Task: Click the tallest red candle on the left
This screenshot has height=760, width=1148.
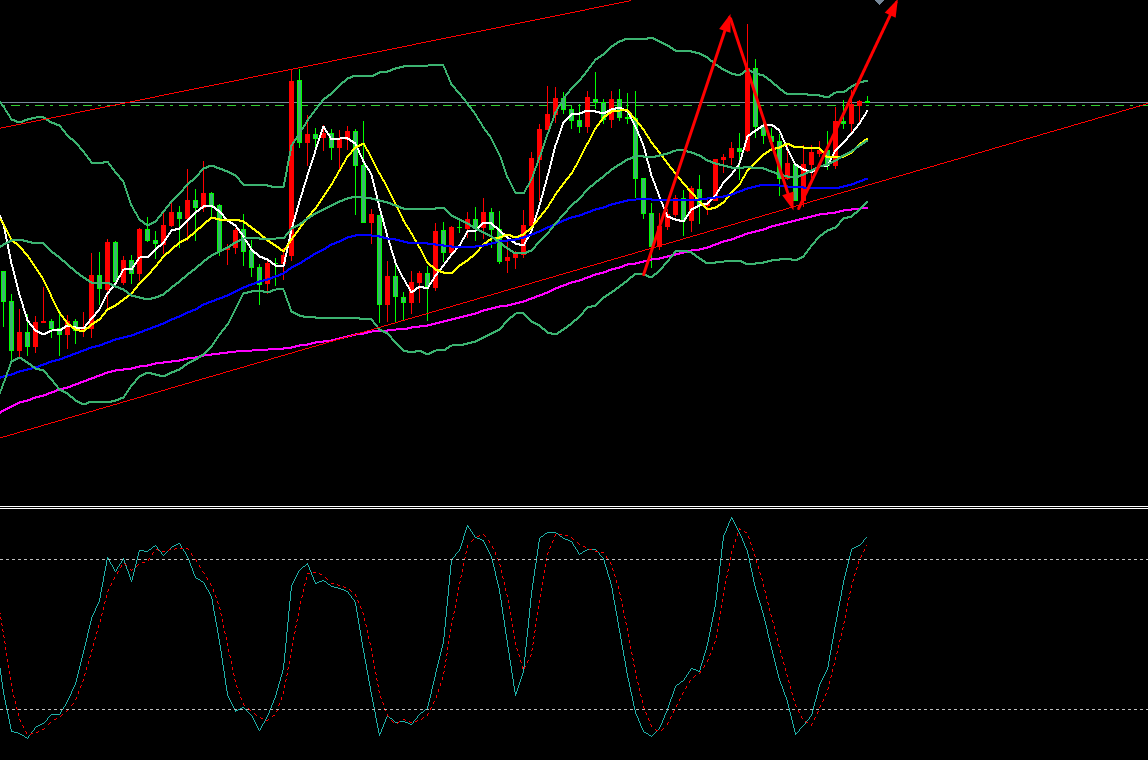Action: (296, 150)
